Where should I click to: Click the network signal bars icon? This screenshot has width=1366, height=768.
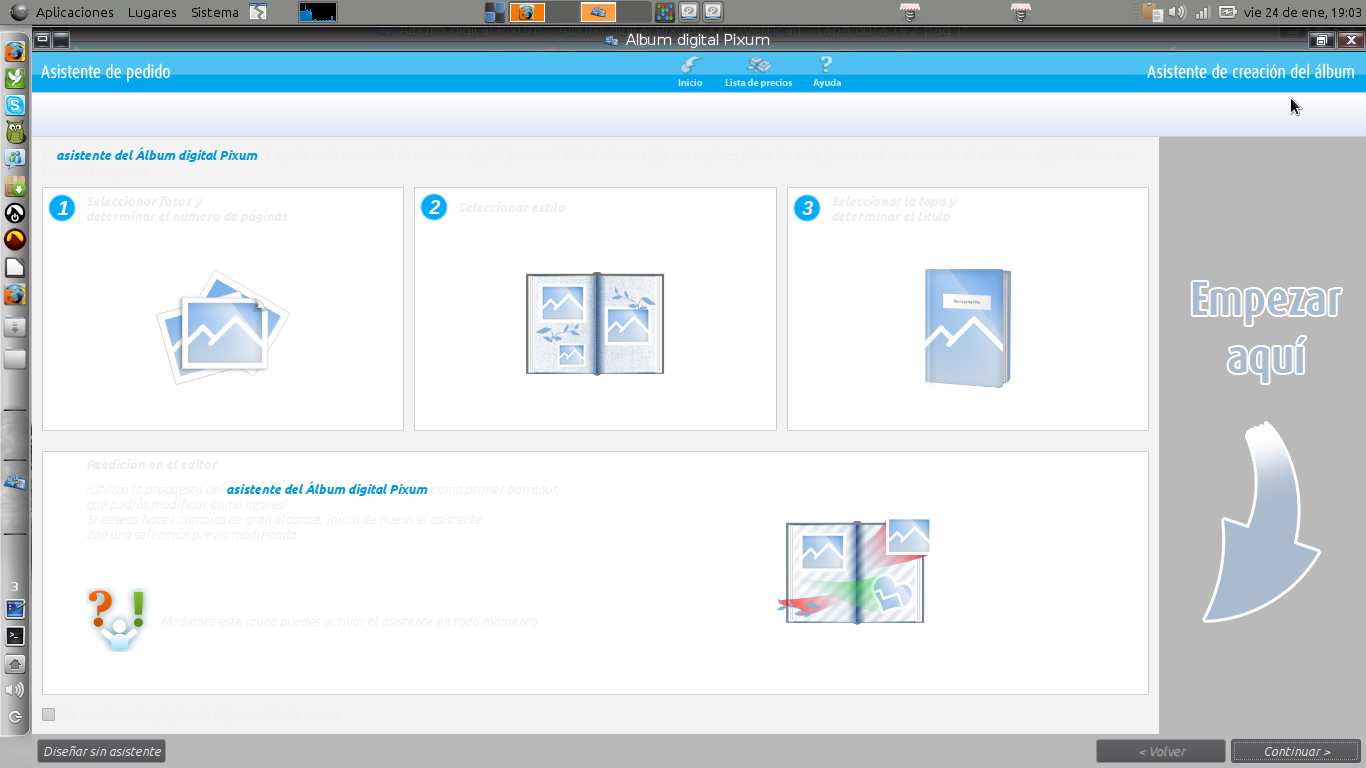[1202, 12]
